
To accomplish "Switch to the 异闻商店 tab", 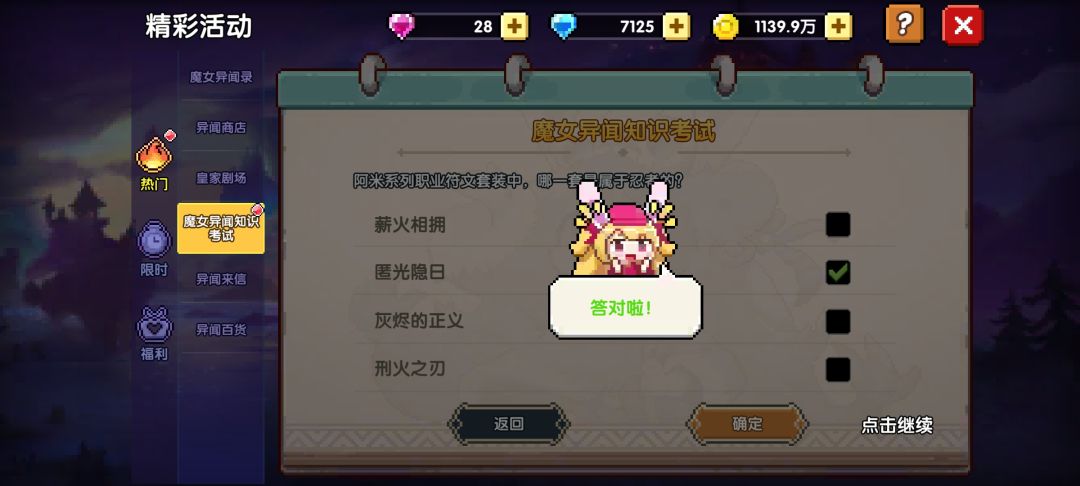I will pos(221,127).
